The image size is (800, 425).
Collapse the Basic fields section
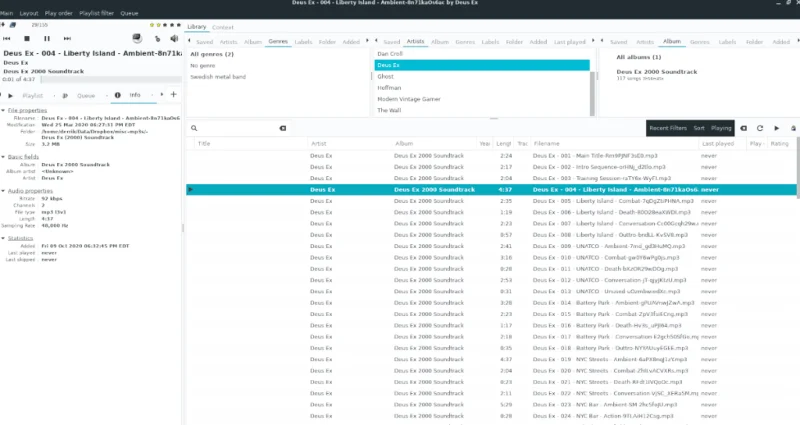point(3,157)
